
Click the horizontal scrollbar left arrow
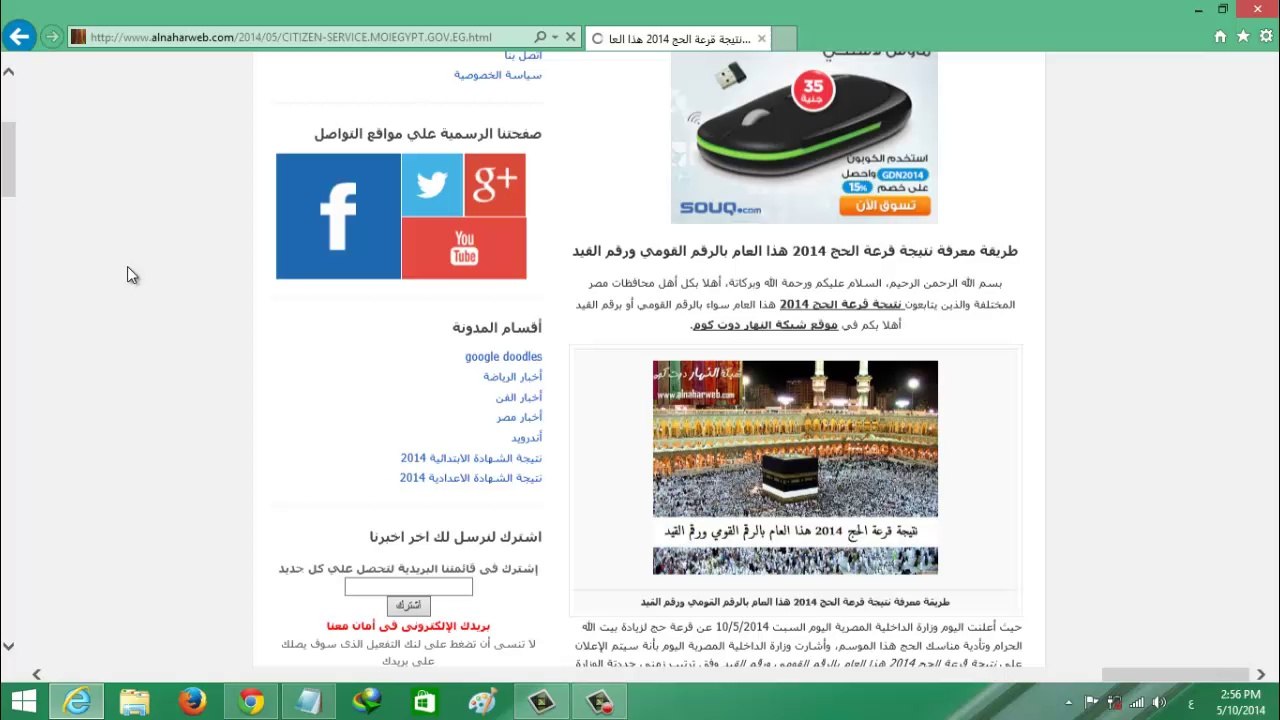click(37, 675)
